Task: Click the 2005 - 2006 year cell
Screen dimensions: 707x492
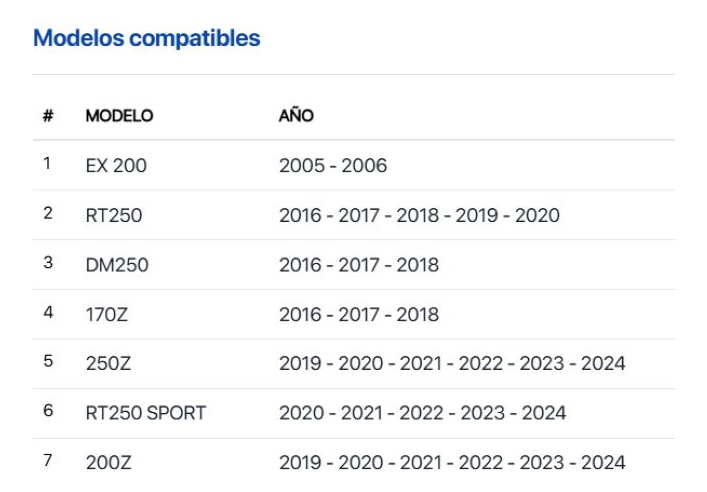Action: click(x=333, y=166)
